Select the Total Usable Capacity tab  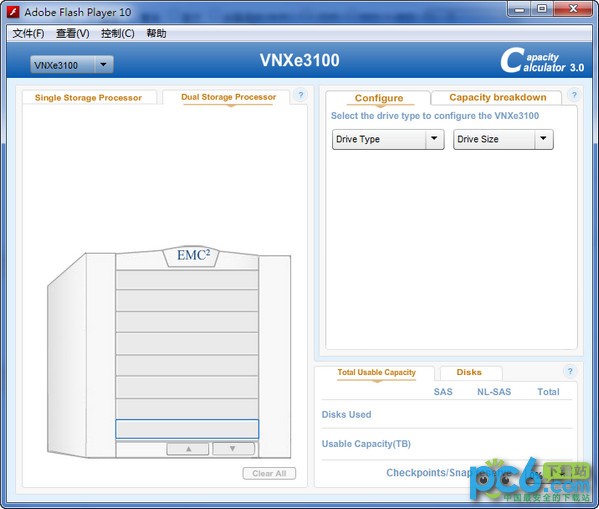pyautogui.click(x=376, y=373)
